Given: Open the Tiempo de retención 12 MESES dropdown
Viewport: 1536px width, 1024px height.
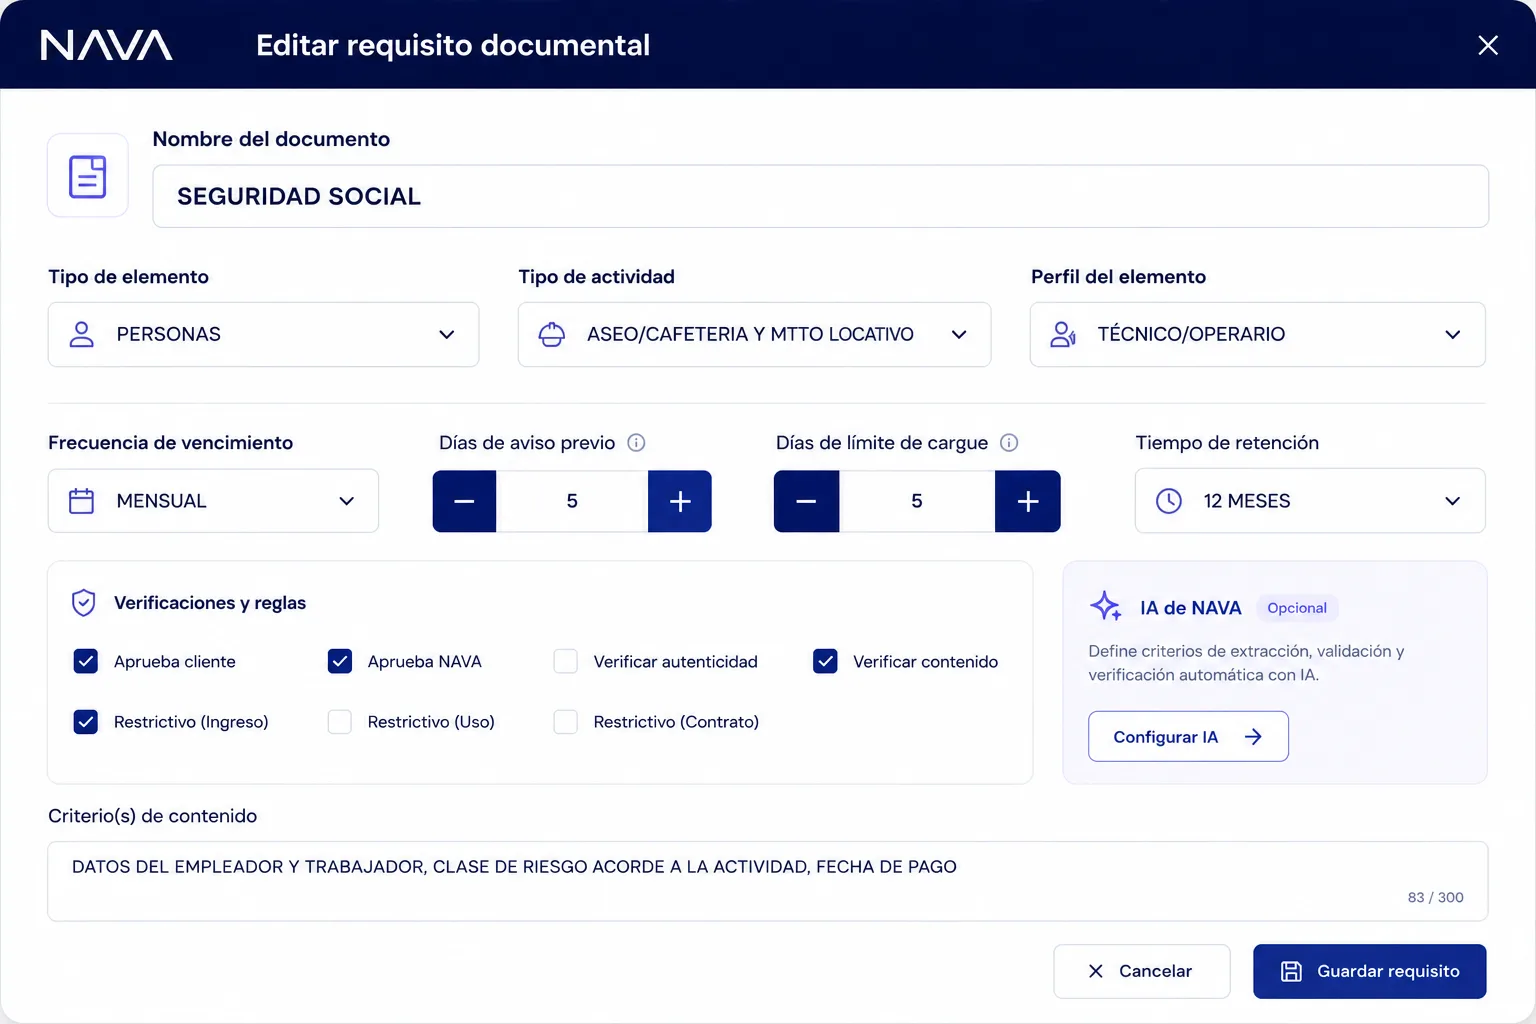Looking at the screenshot, I should tap(1310, 501).
